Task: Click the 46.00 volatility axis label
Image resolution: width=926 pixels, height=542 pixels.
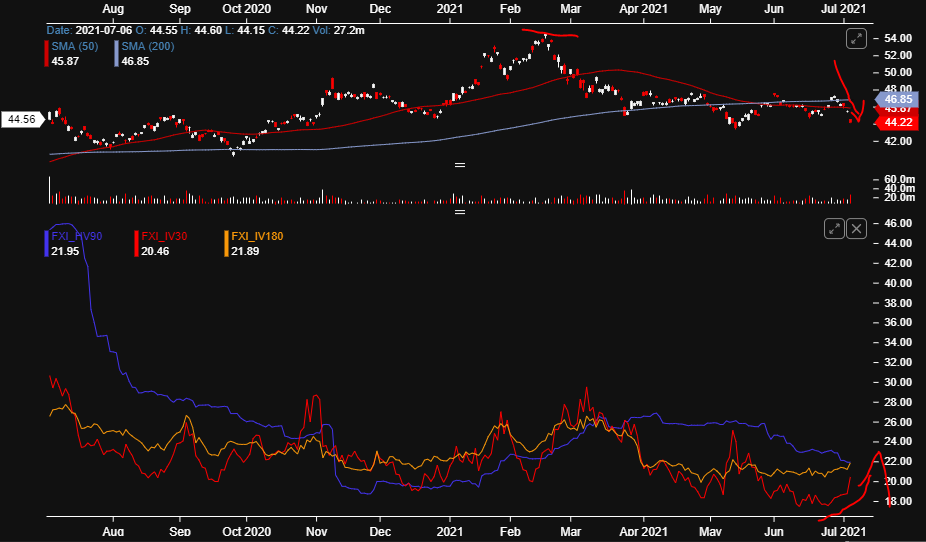Action: click(x=898, y=223)
